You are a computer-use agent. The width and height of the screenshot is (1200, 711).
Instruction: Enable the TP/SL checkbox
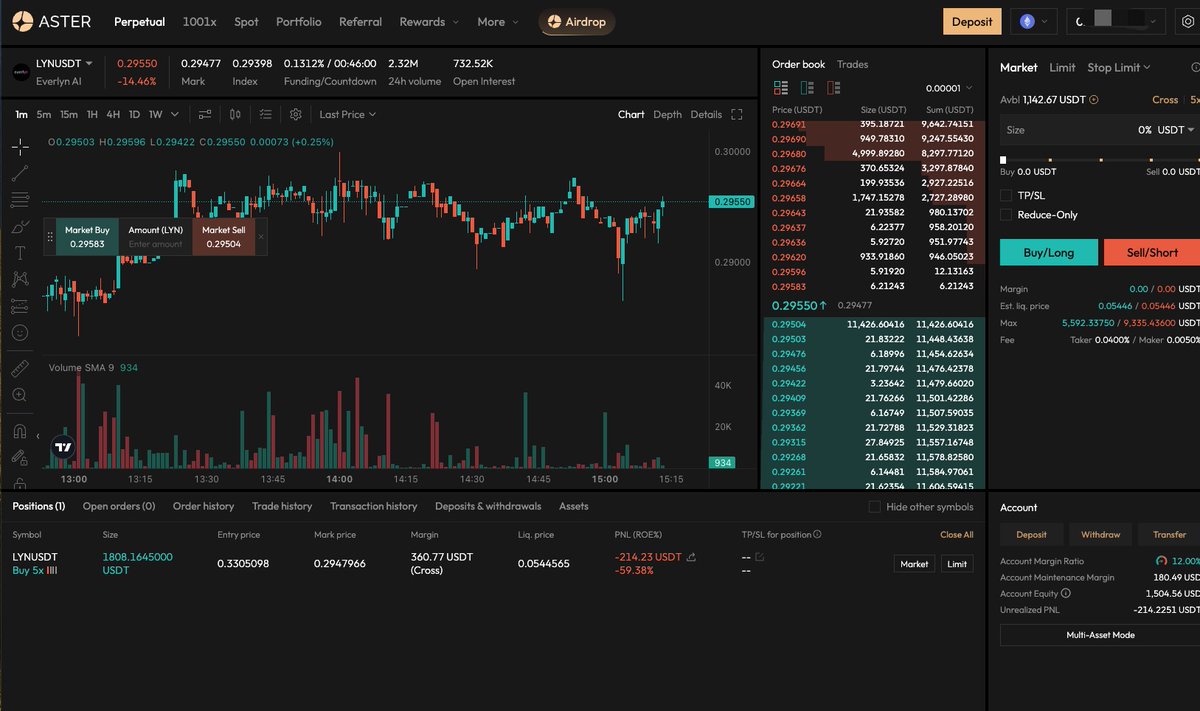(x=1006, y=196)
